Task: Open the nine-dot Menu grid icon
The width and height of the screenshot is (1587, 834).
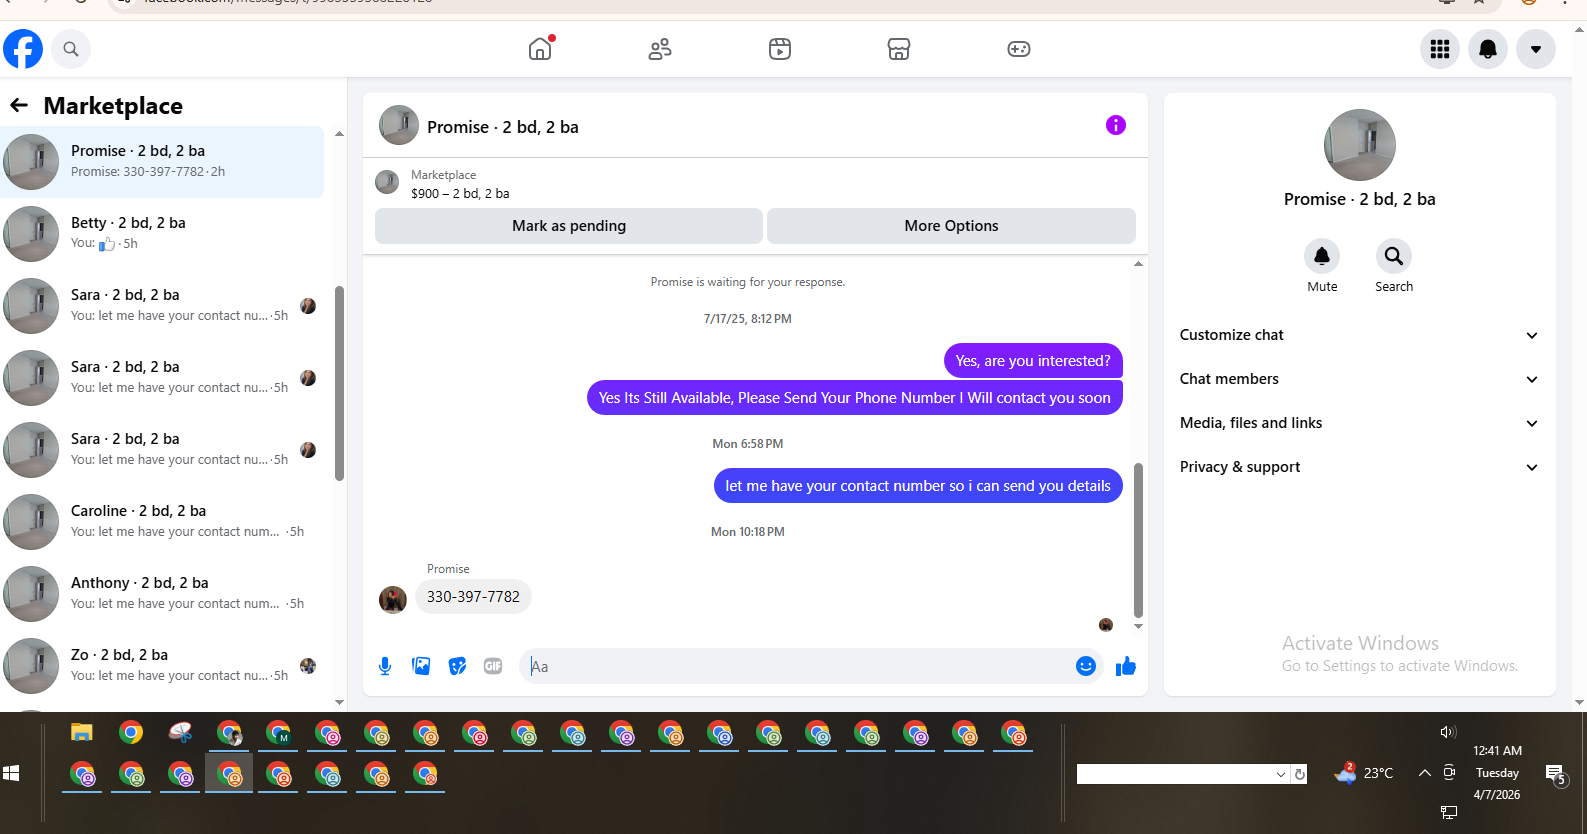Action: pos(1440,49)
